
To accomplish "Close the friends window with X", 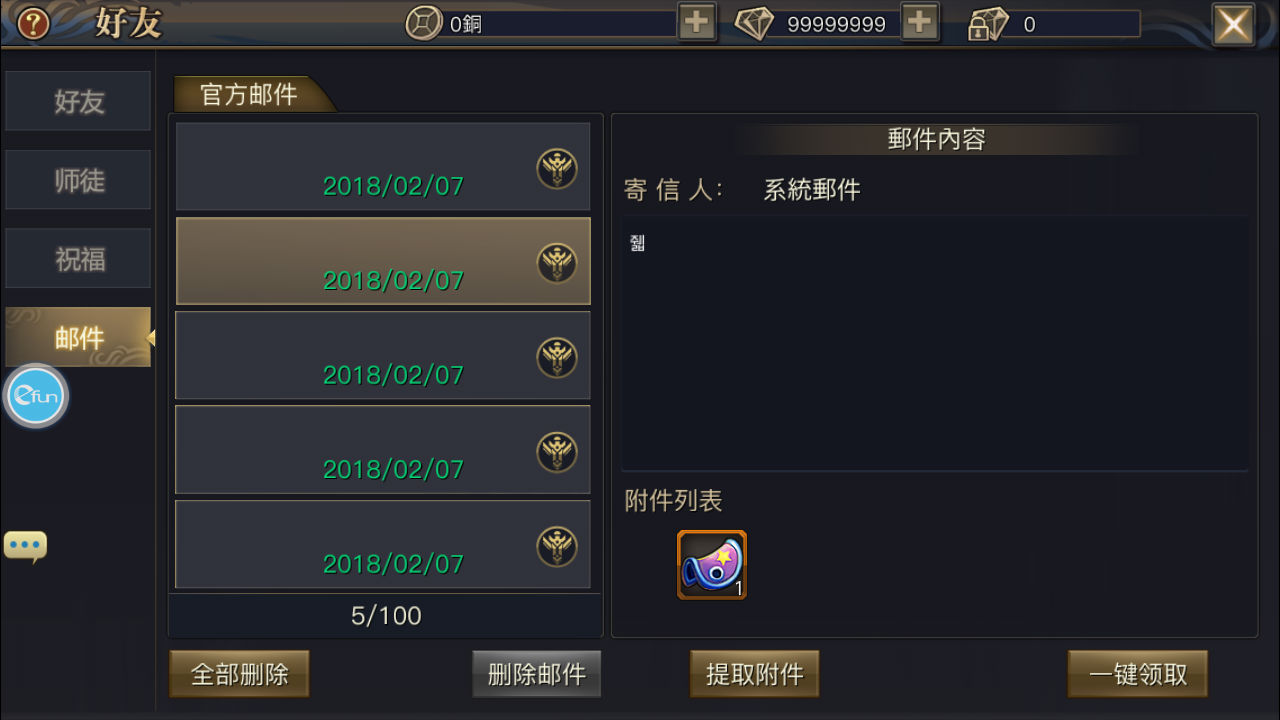I will click(1233, 24).
